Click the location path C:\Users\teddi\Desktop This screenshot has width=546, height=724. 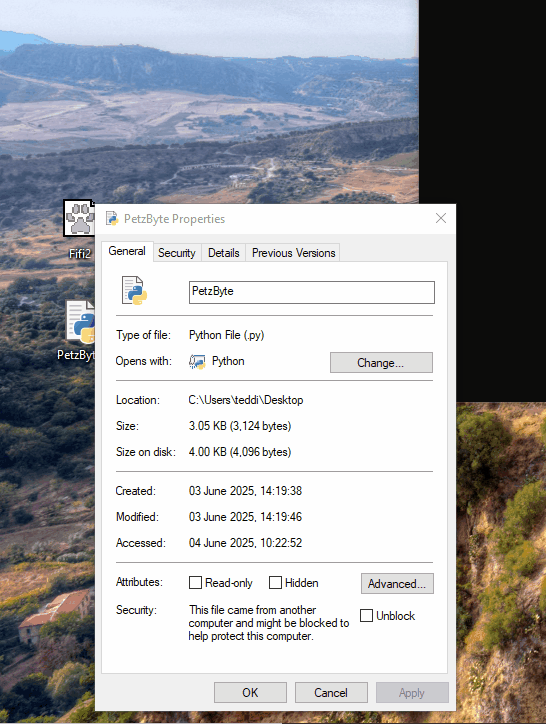coord(246,400)
